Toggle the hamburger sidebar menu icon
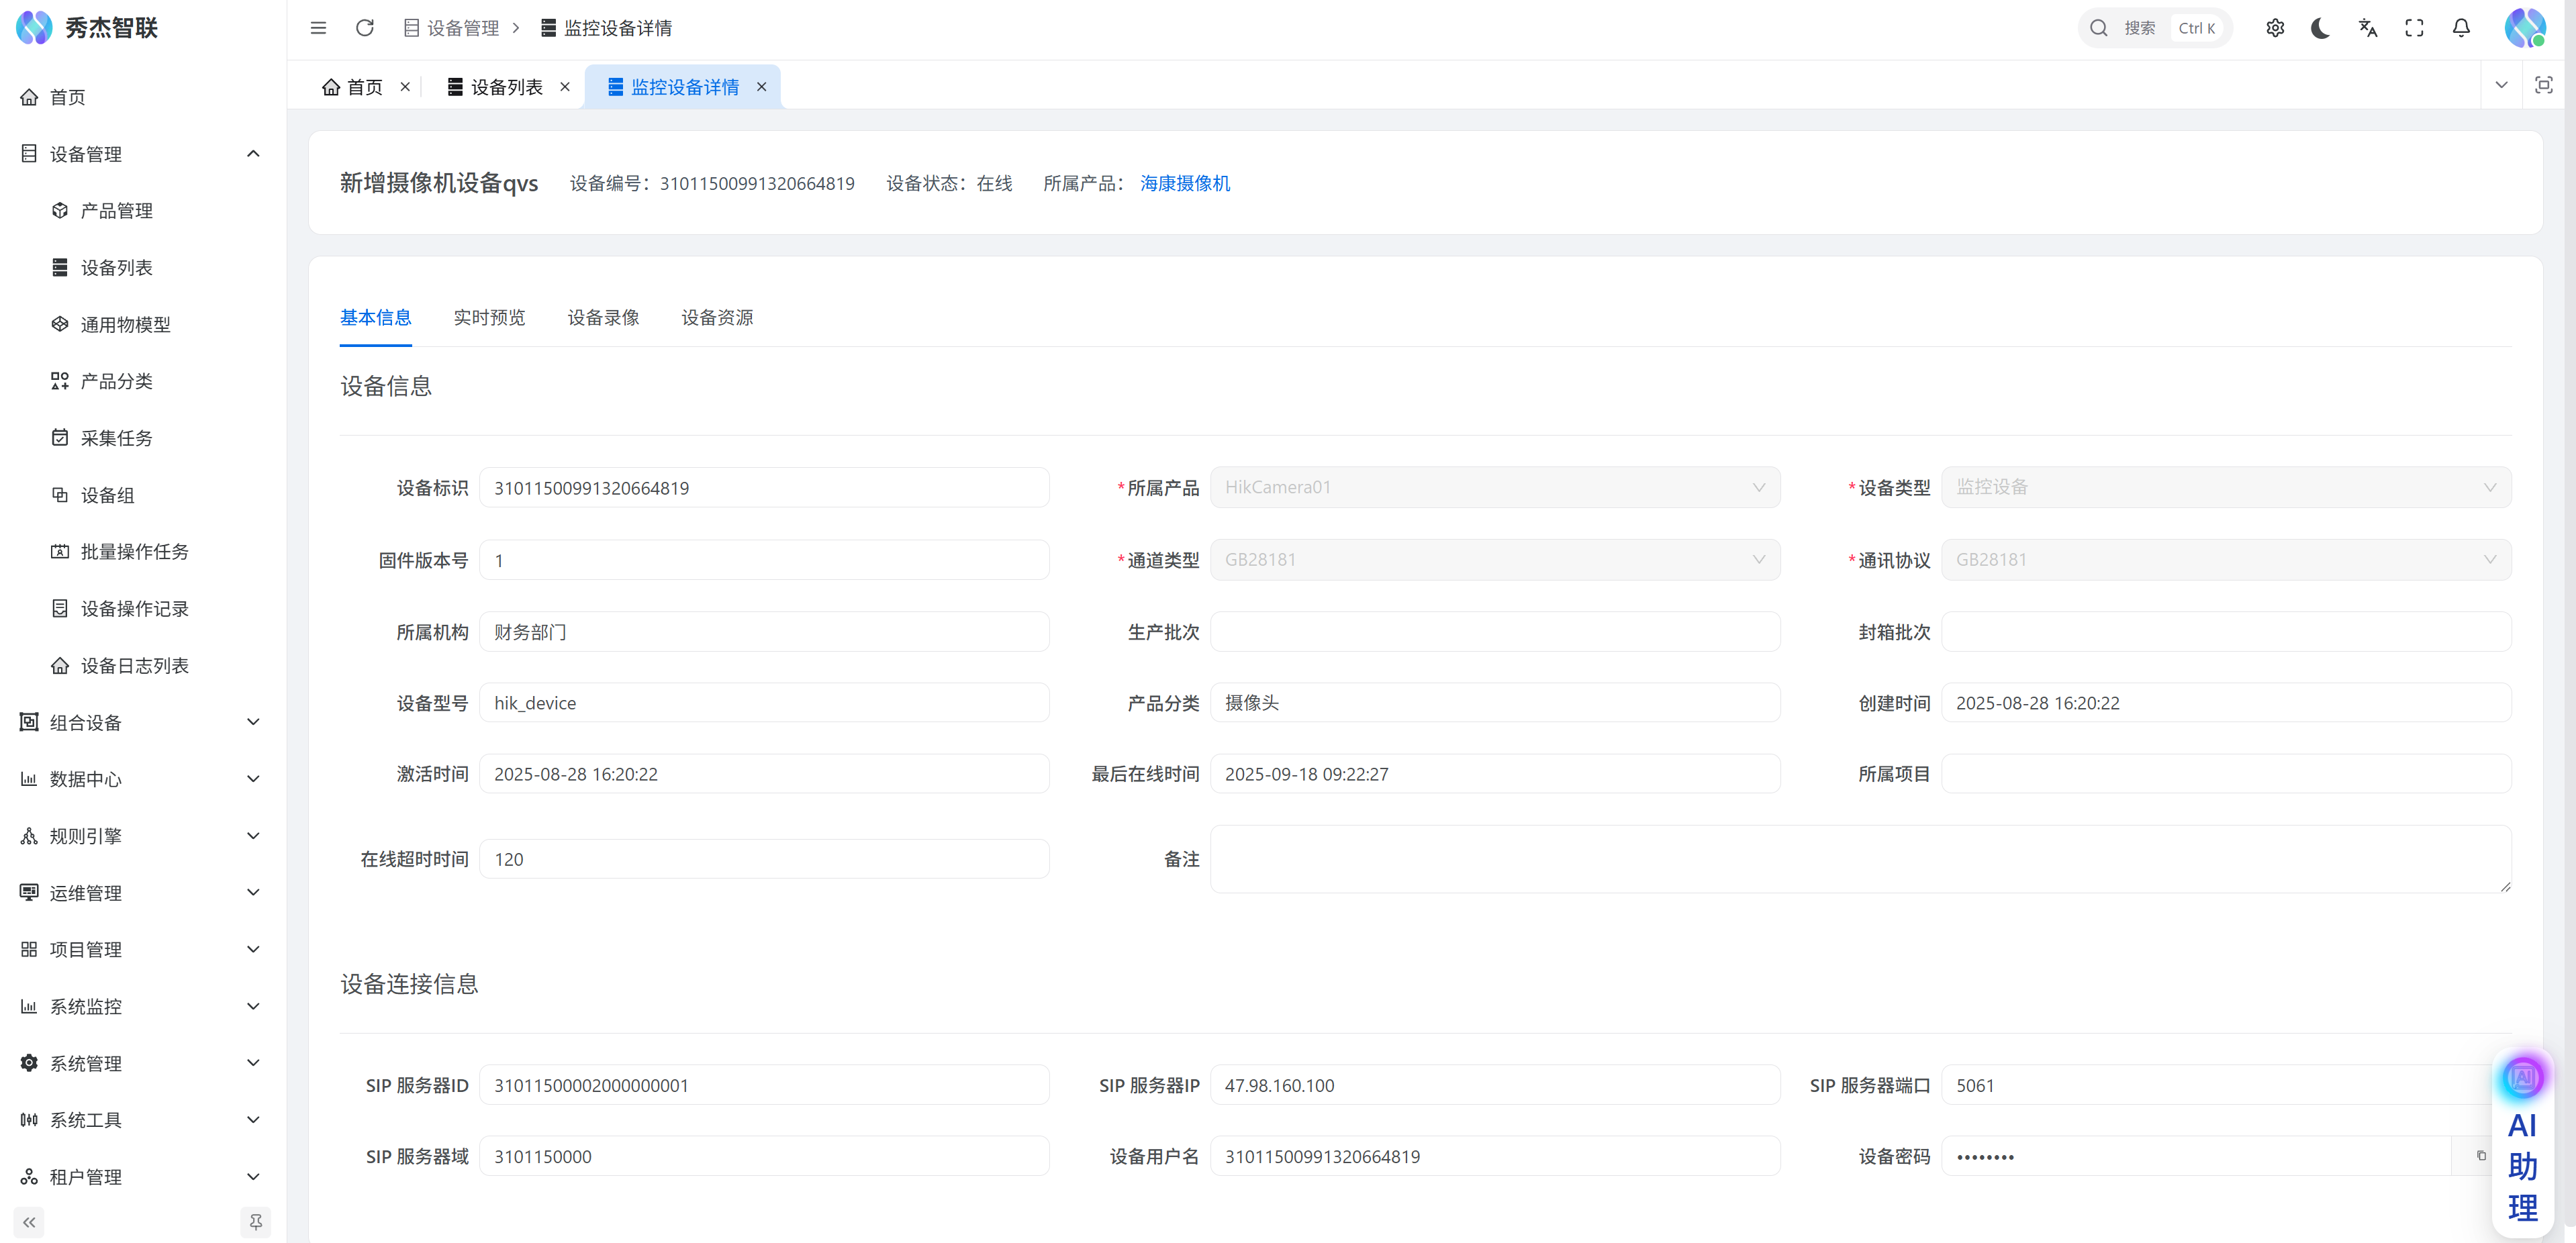The width and height of the screenshot is (2576, 1243). tap(318, 28)
